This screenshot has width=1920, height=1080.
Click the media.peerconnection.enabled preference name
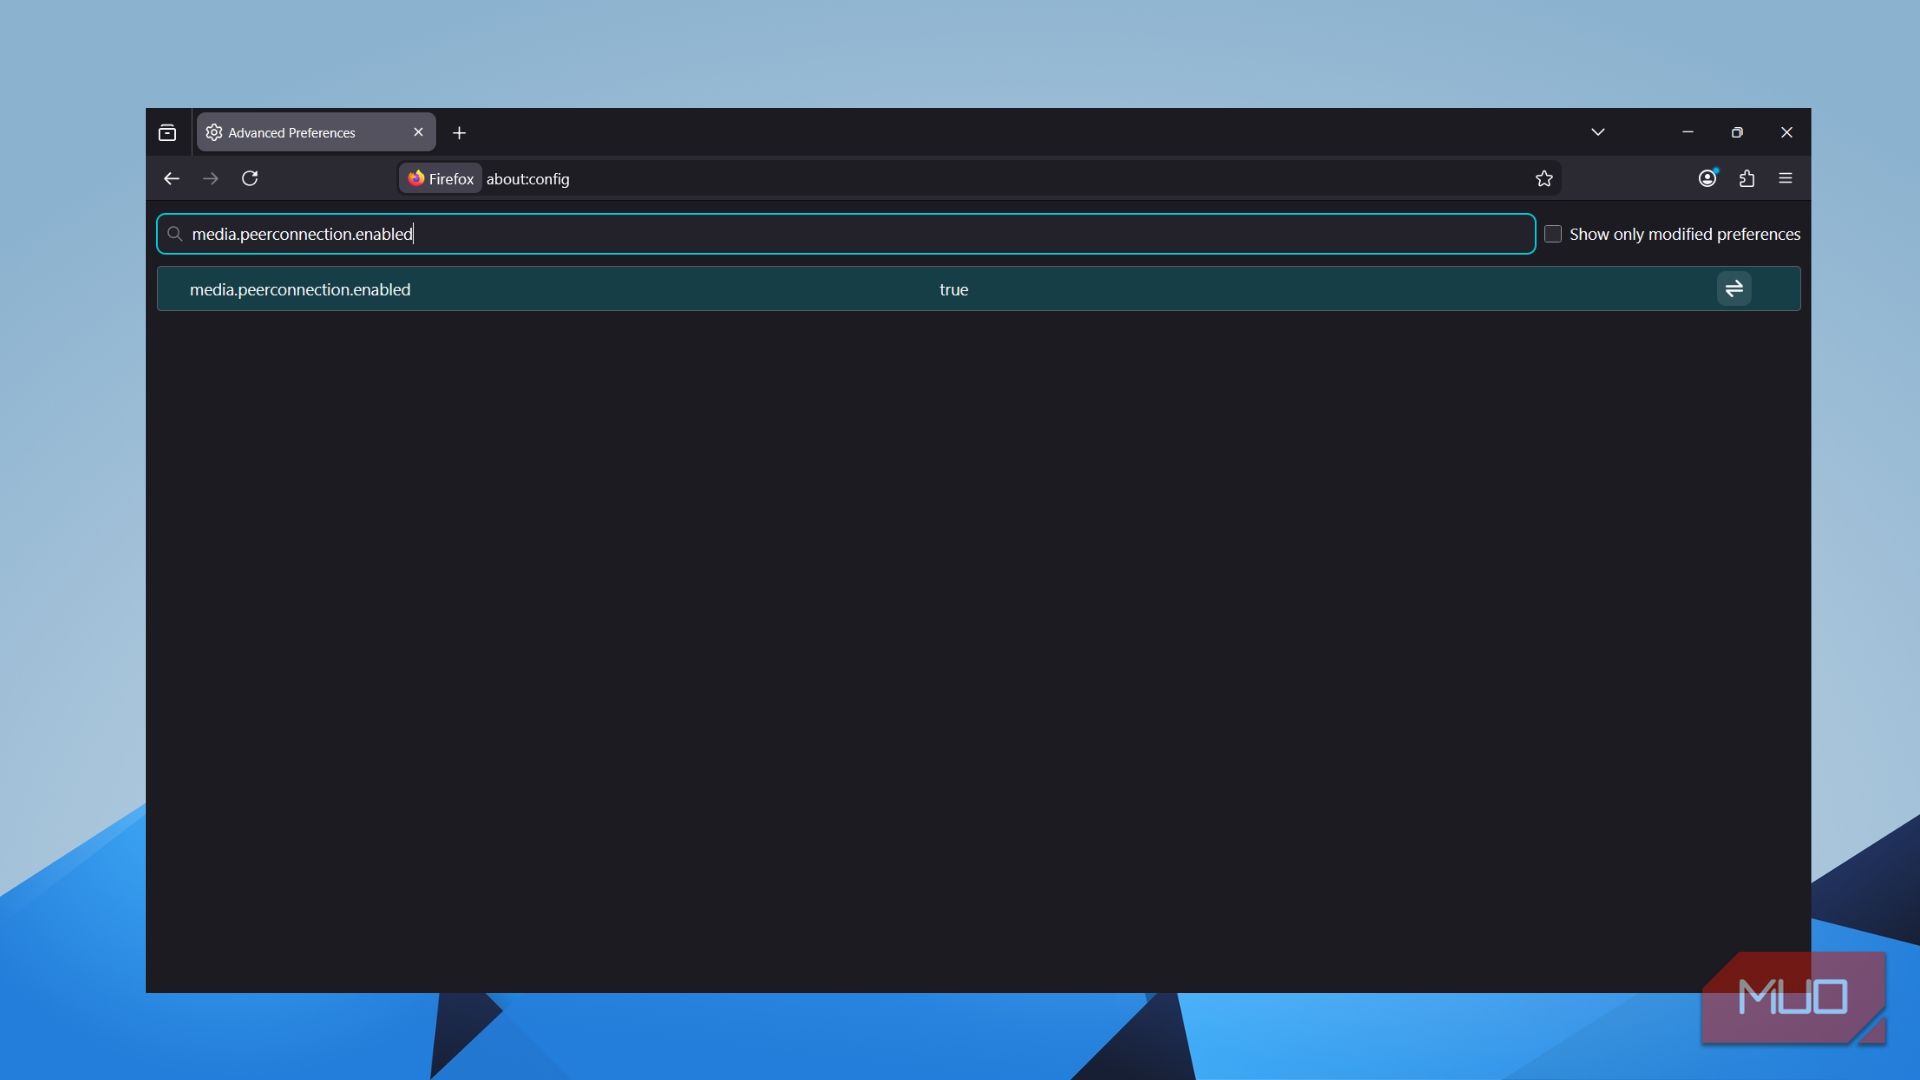point(300,289)
